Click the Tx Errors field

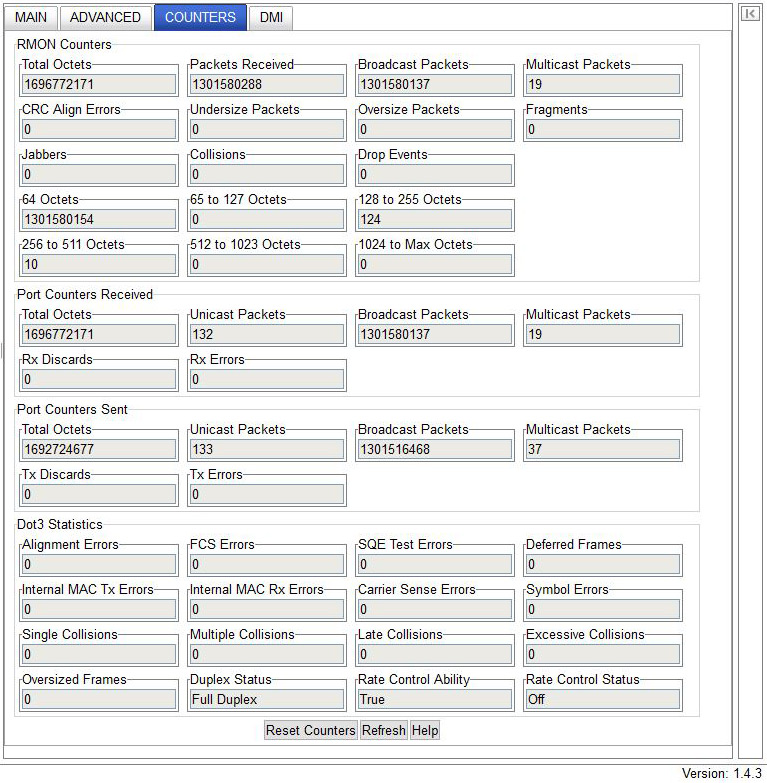pyautogui.click(x=267, y=494)
